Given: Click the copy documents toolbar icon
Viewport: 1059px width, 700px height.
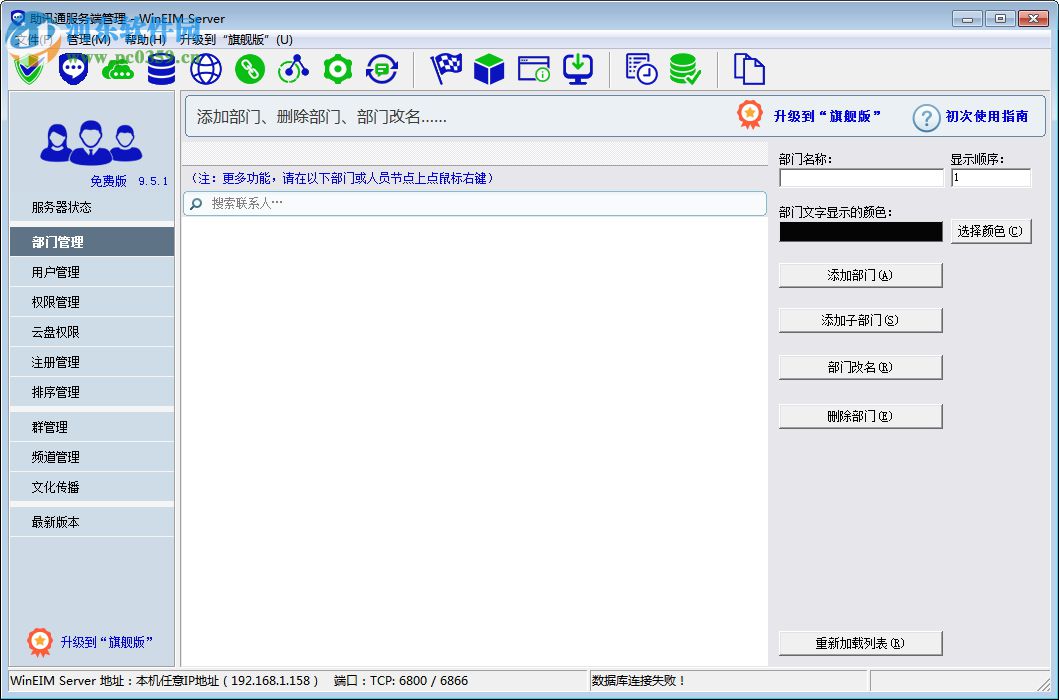Looking at the screenshot, I should tap(748, 69).
